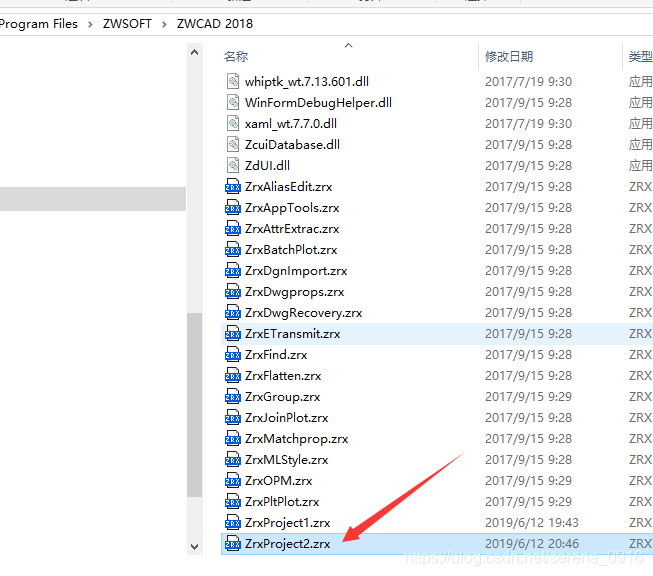Select file name ZcuiDatabase.dll
The height and width of the screenshot is (576, 653).
[292, 145]
